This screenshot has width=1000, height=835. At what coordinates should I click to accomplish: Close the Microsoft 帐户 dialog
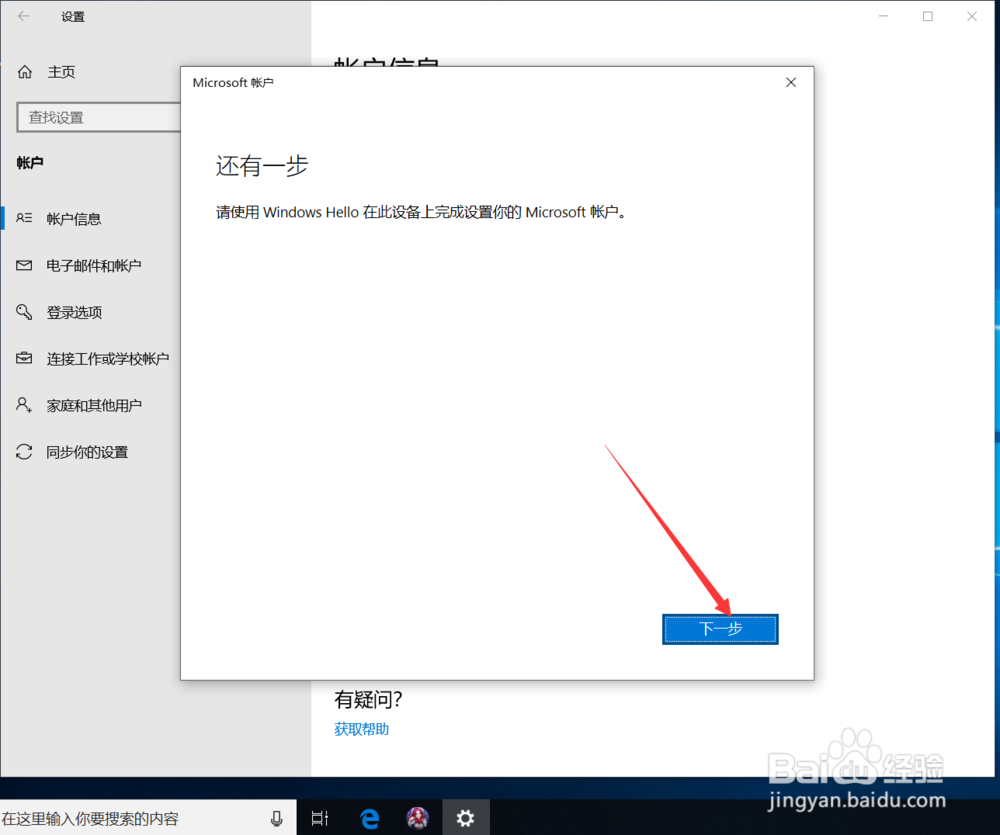click(x=790, y=82)
